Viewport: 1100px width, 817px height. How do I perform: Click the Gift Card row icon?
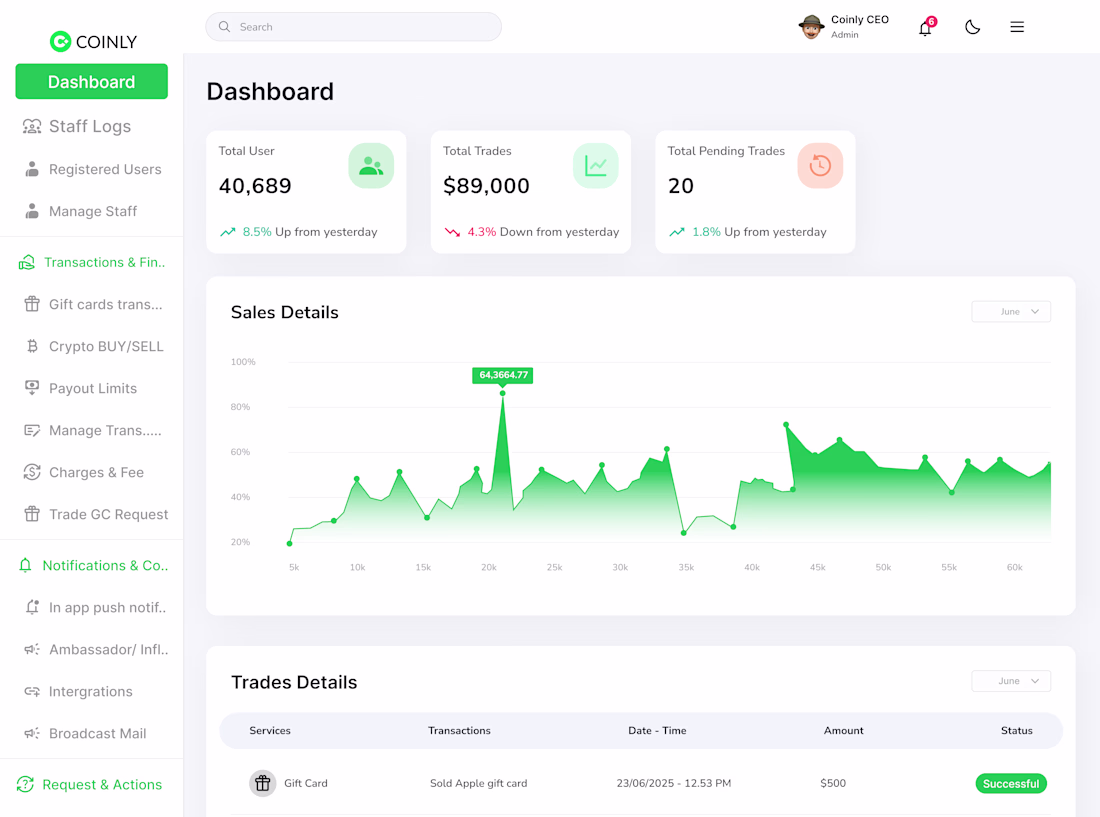tap(262, 783)
